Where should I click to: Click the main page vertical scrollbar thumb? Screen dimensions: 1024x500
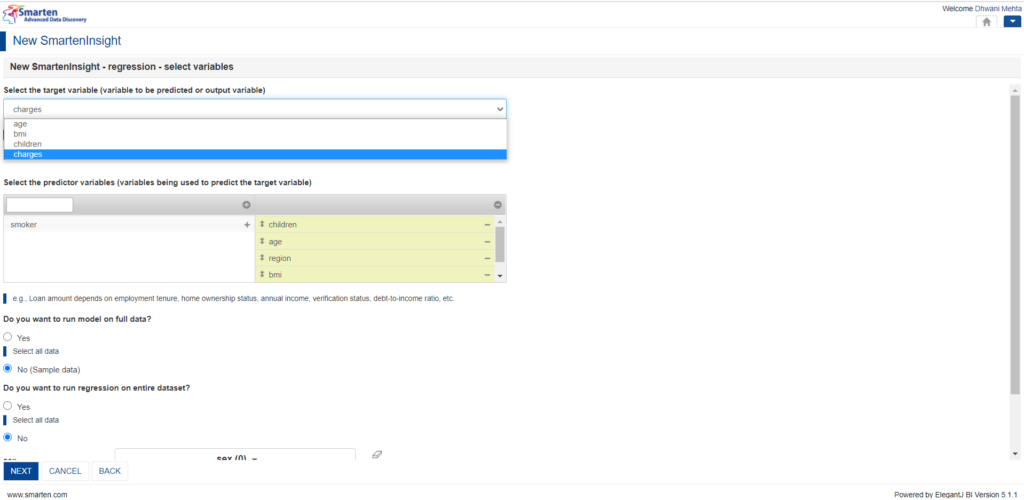point(1015,245)
